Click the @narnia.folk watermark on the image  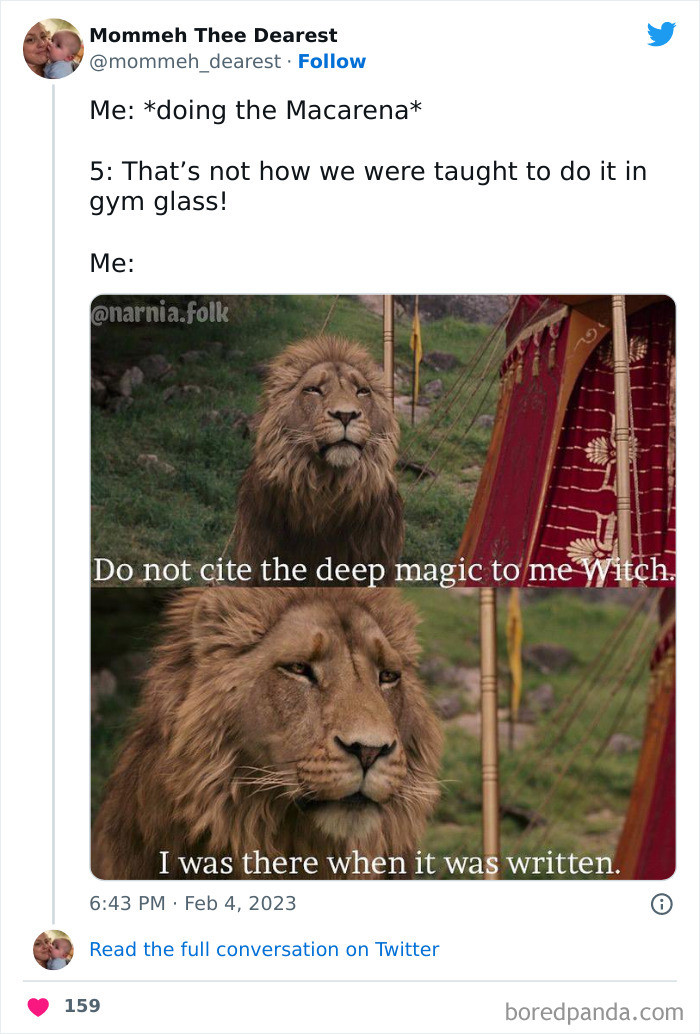coord(161,313)
